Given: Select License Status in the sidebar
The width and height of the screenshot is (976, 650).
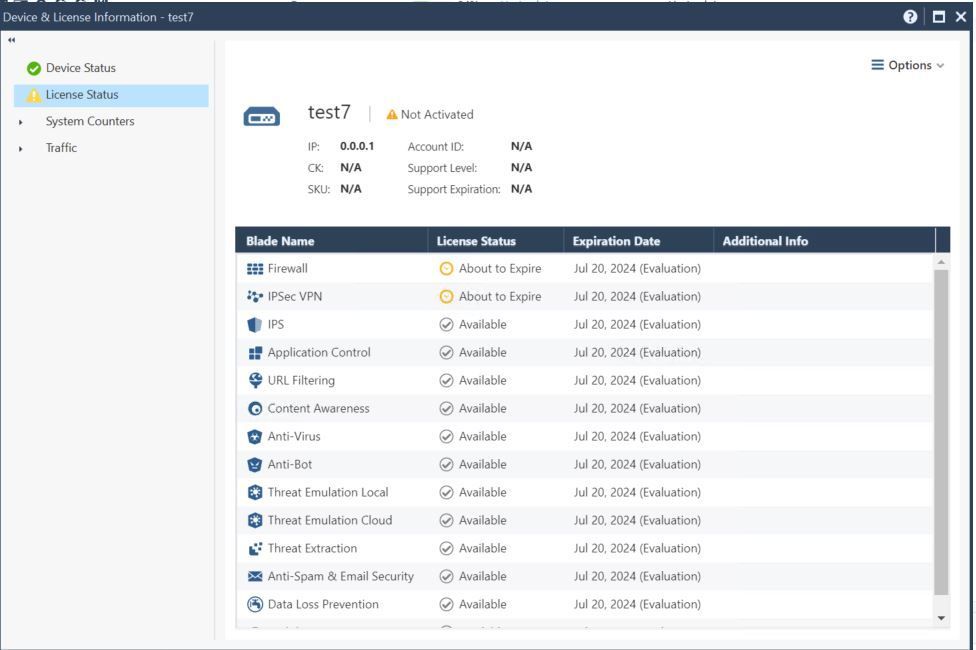Looking at the screenshot, I should [82, 95].
